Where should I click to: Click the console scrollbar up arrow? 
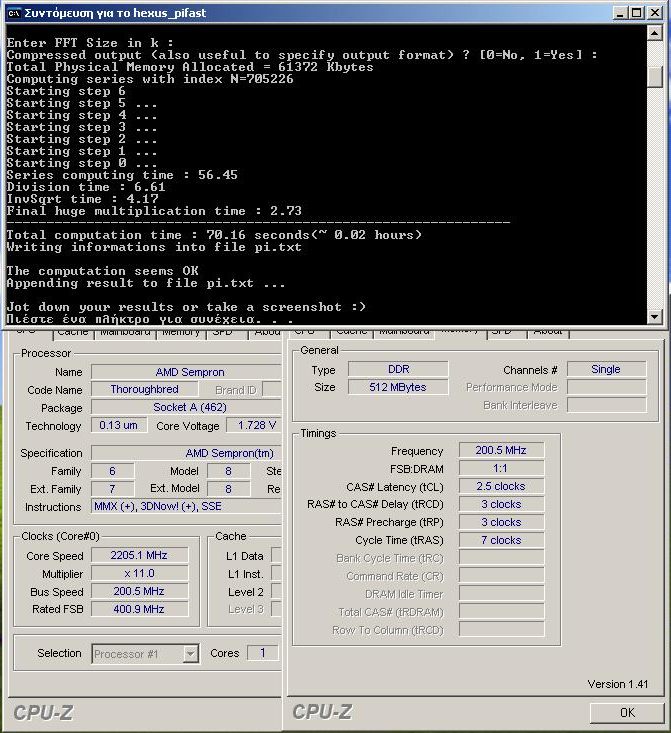click(654, 33)
